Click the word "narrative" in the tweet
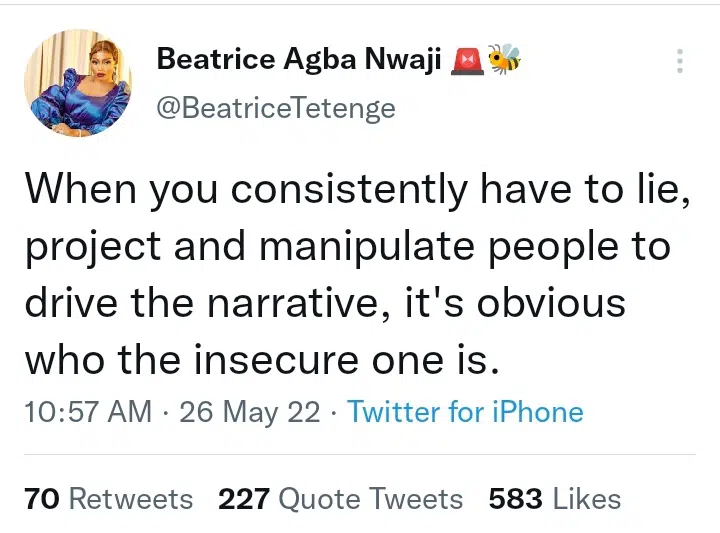720x533 pixels. click(x=298, y=303)
